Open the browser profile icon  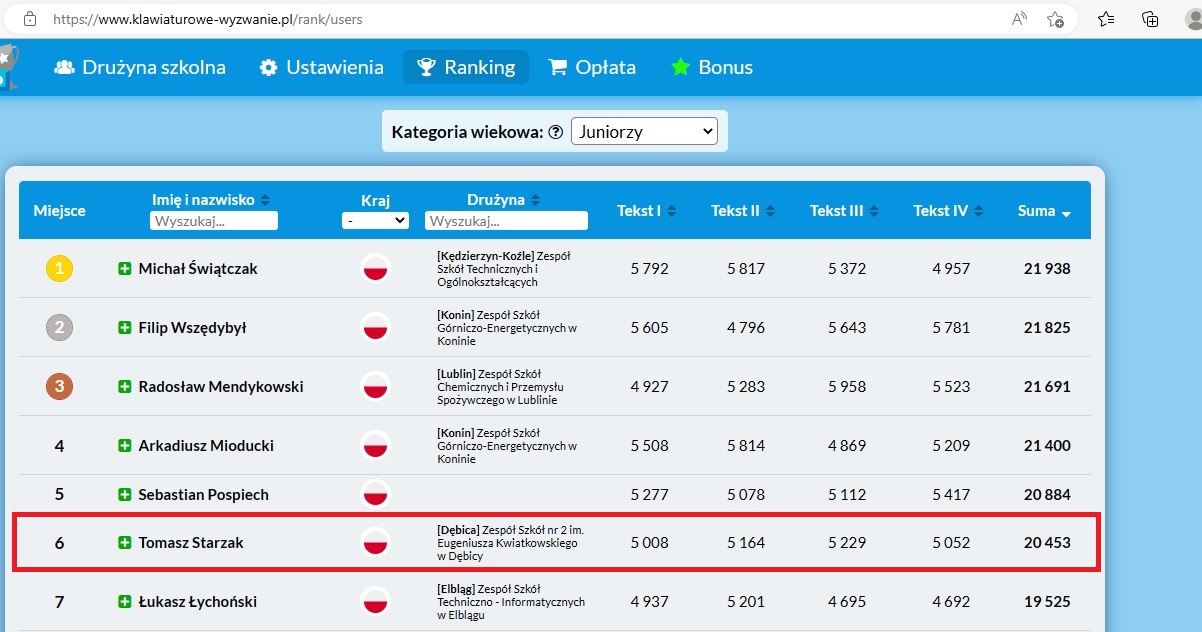1193,18
